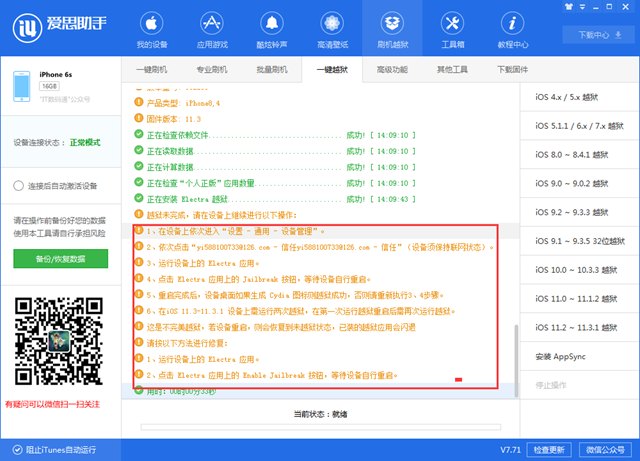Click the progress bar under 当前状态
The height and width of the screenshot is (461, 640).
[x=321, y=427]
